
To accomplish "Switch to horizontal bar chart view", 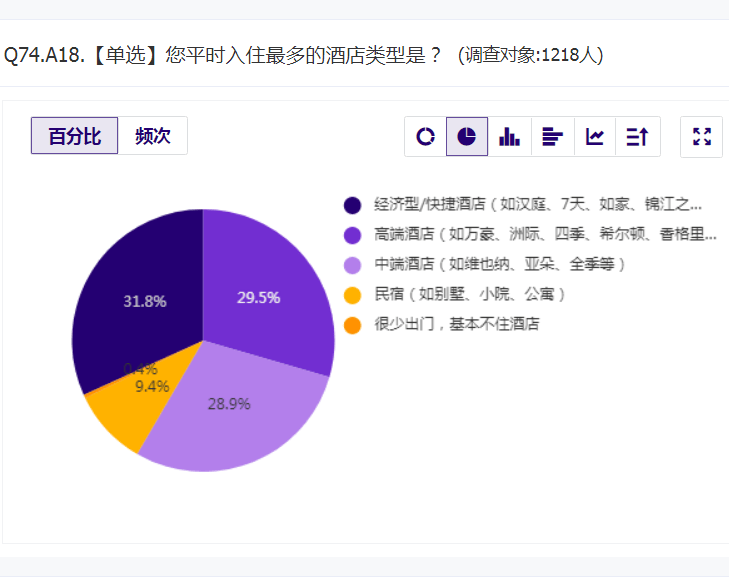I will [x=553, y=137].
